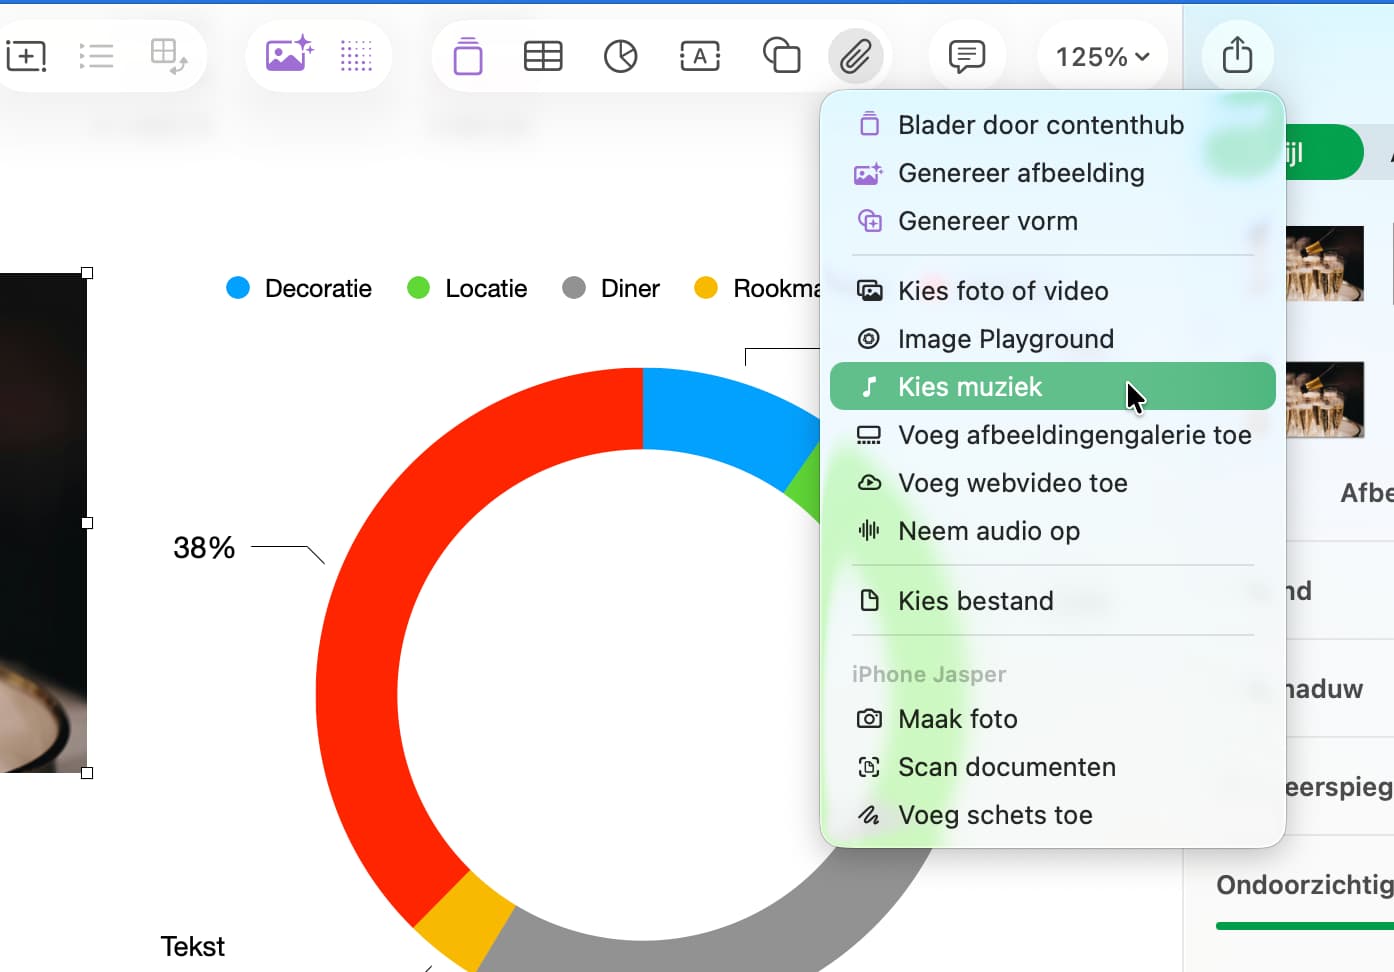Insert a text box with toolbar icon
This screenshot has height=972, width=1394.
699,56
